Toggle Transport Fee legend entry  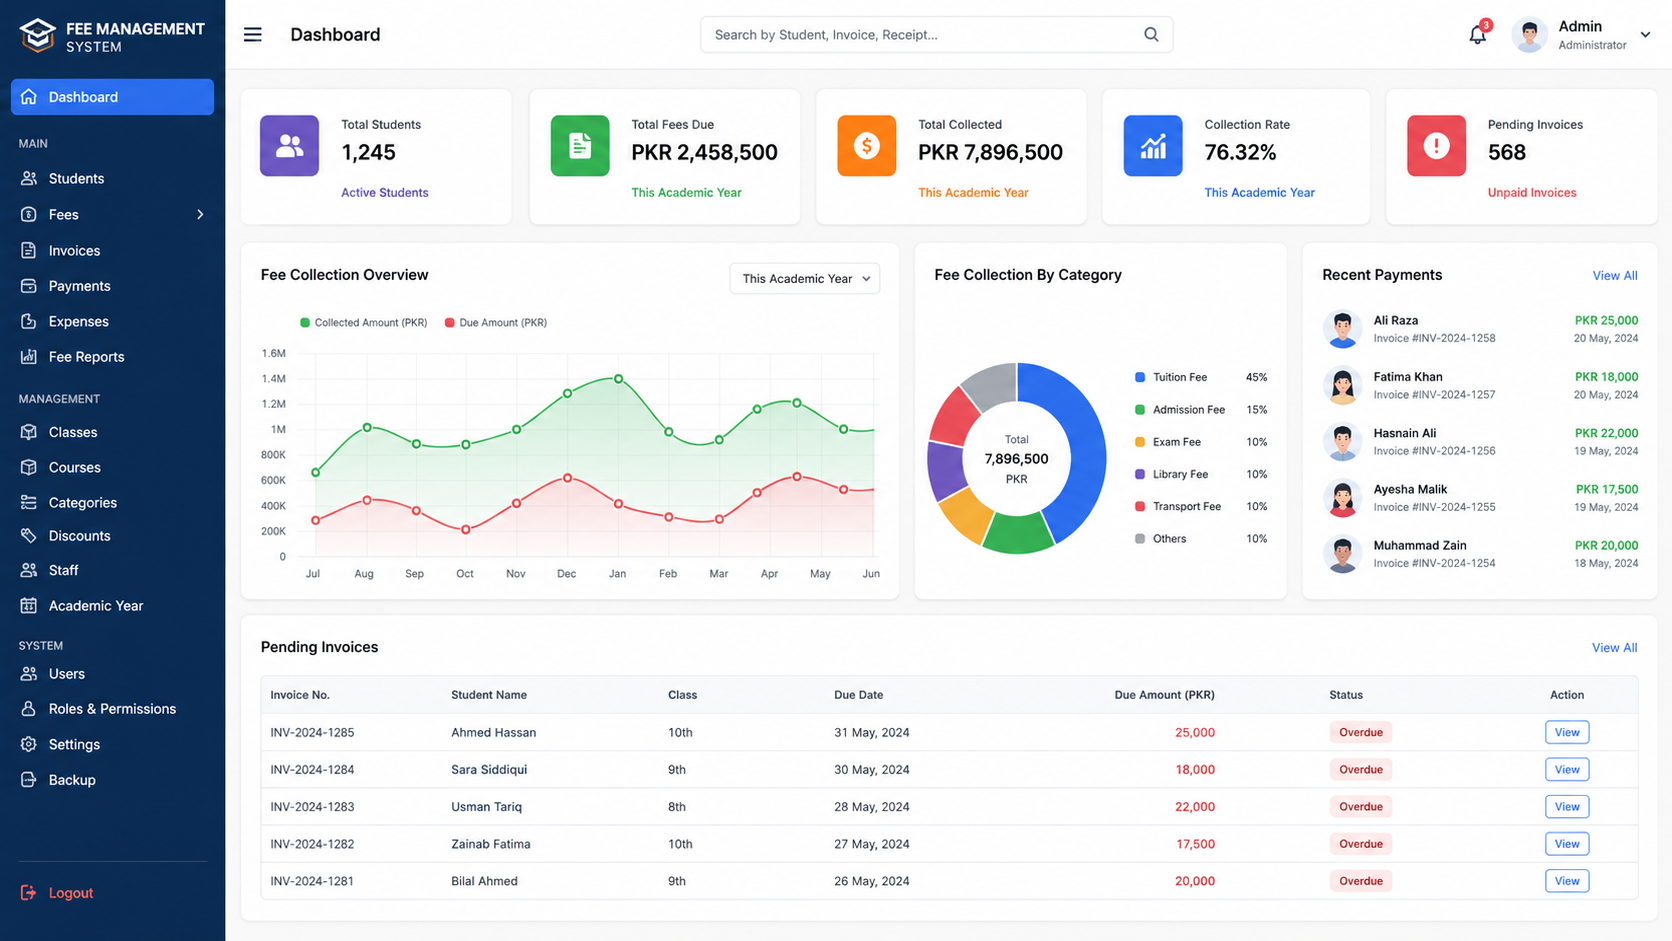[x=1178, y=506]
